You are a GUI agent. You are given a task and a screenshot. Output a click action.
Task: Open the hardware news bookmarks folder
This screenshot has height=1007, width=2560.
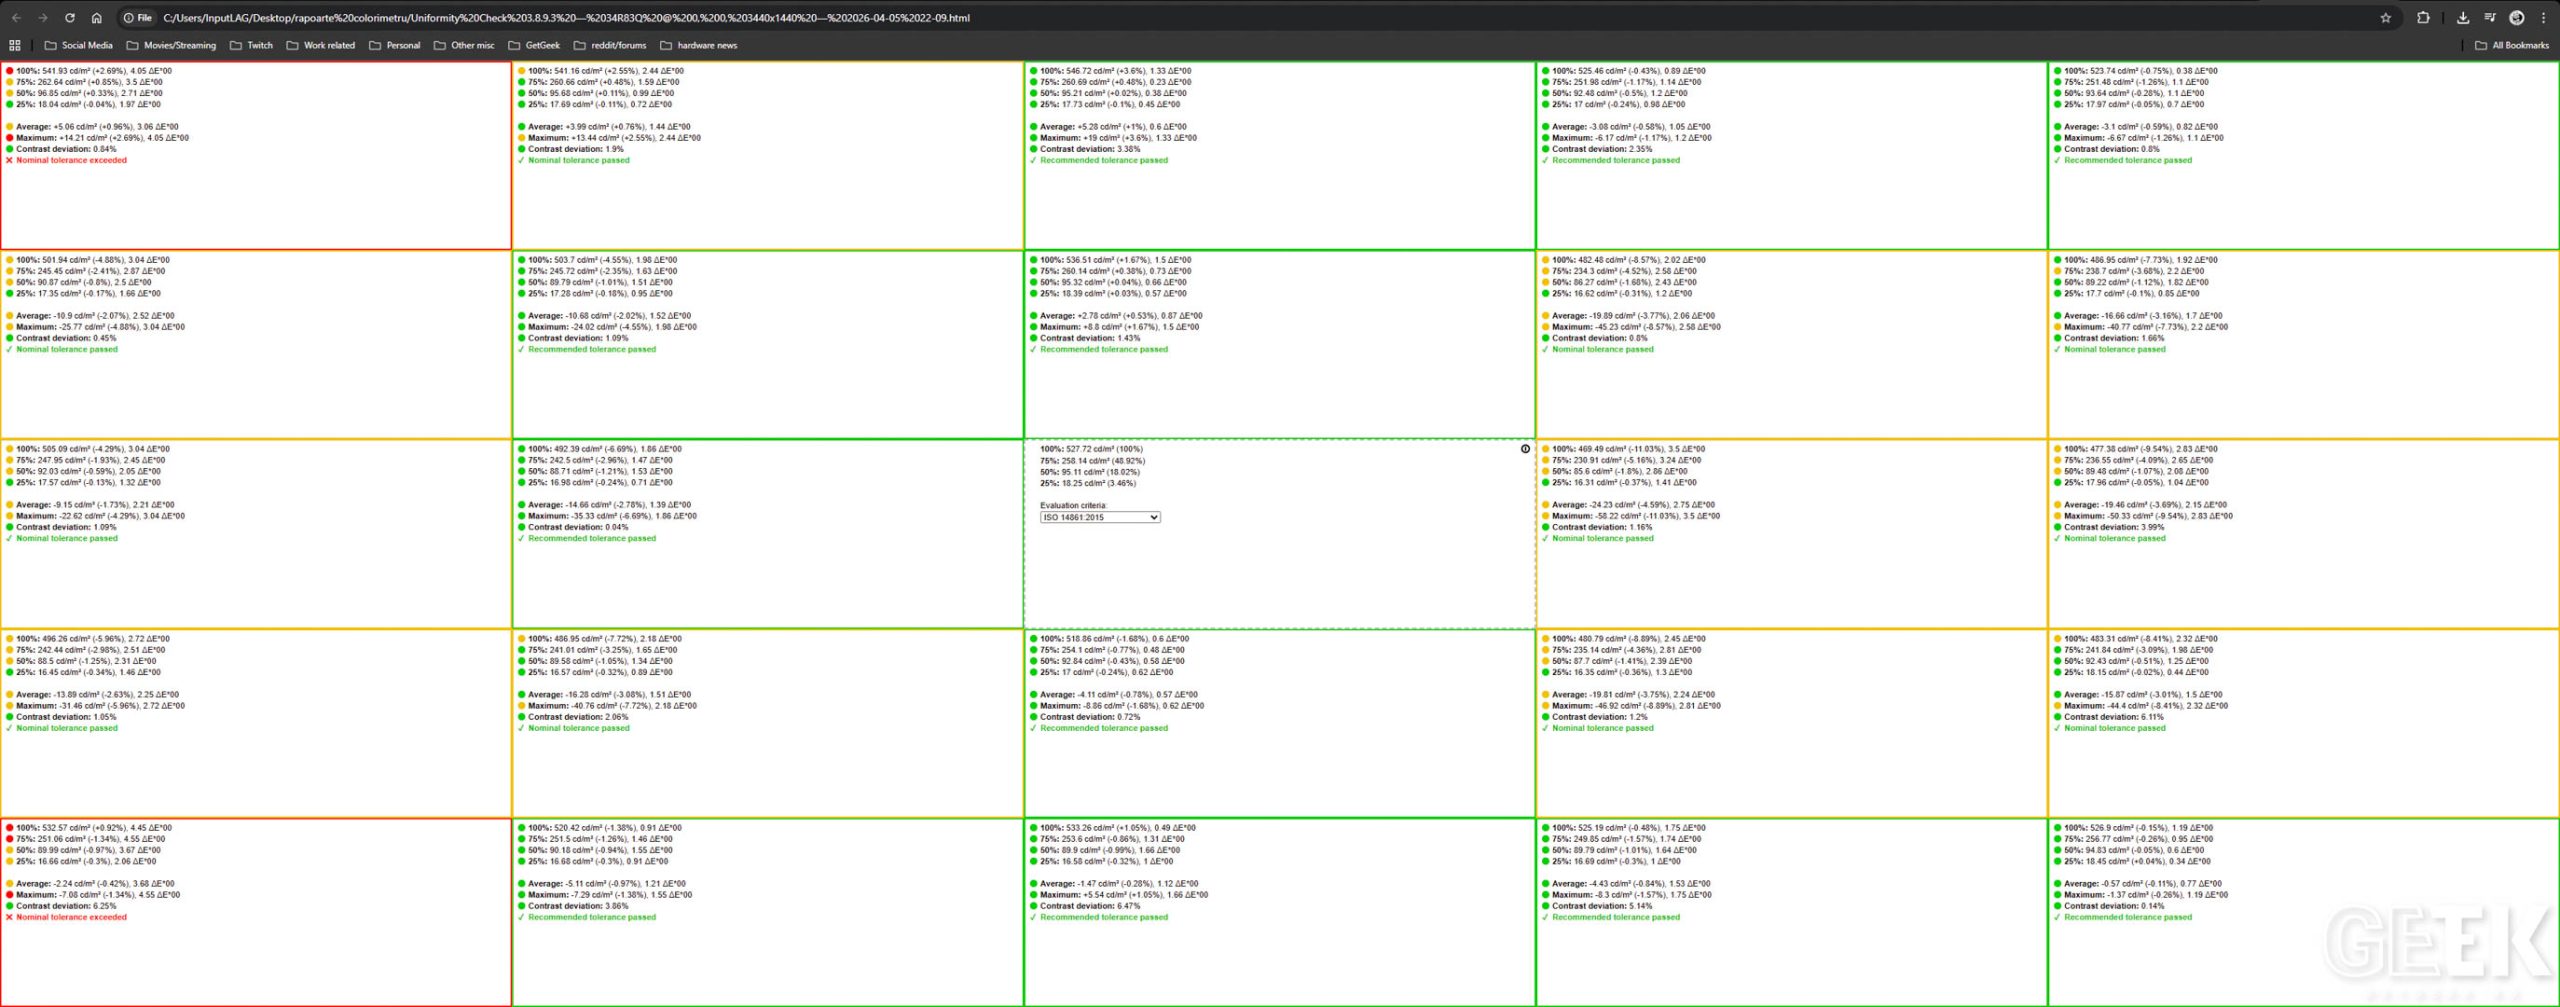698,45
